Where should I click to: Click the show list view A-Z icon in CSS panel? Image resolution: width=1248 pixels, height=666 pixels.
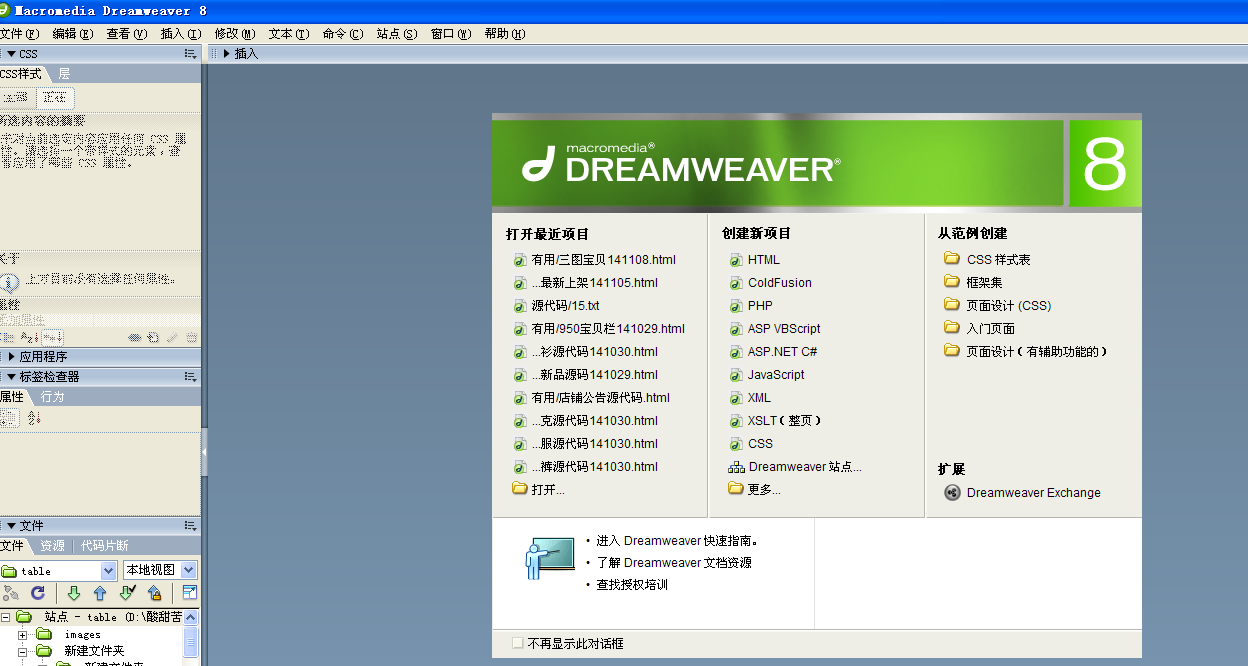click(x=30, y=338)
